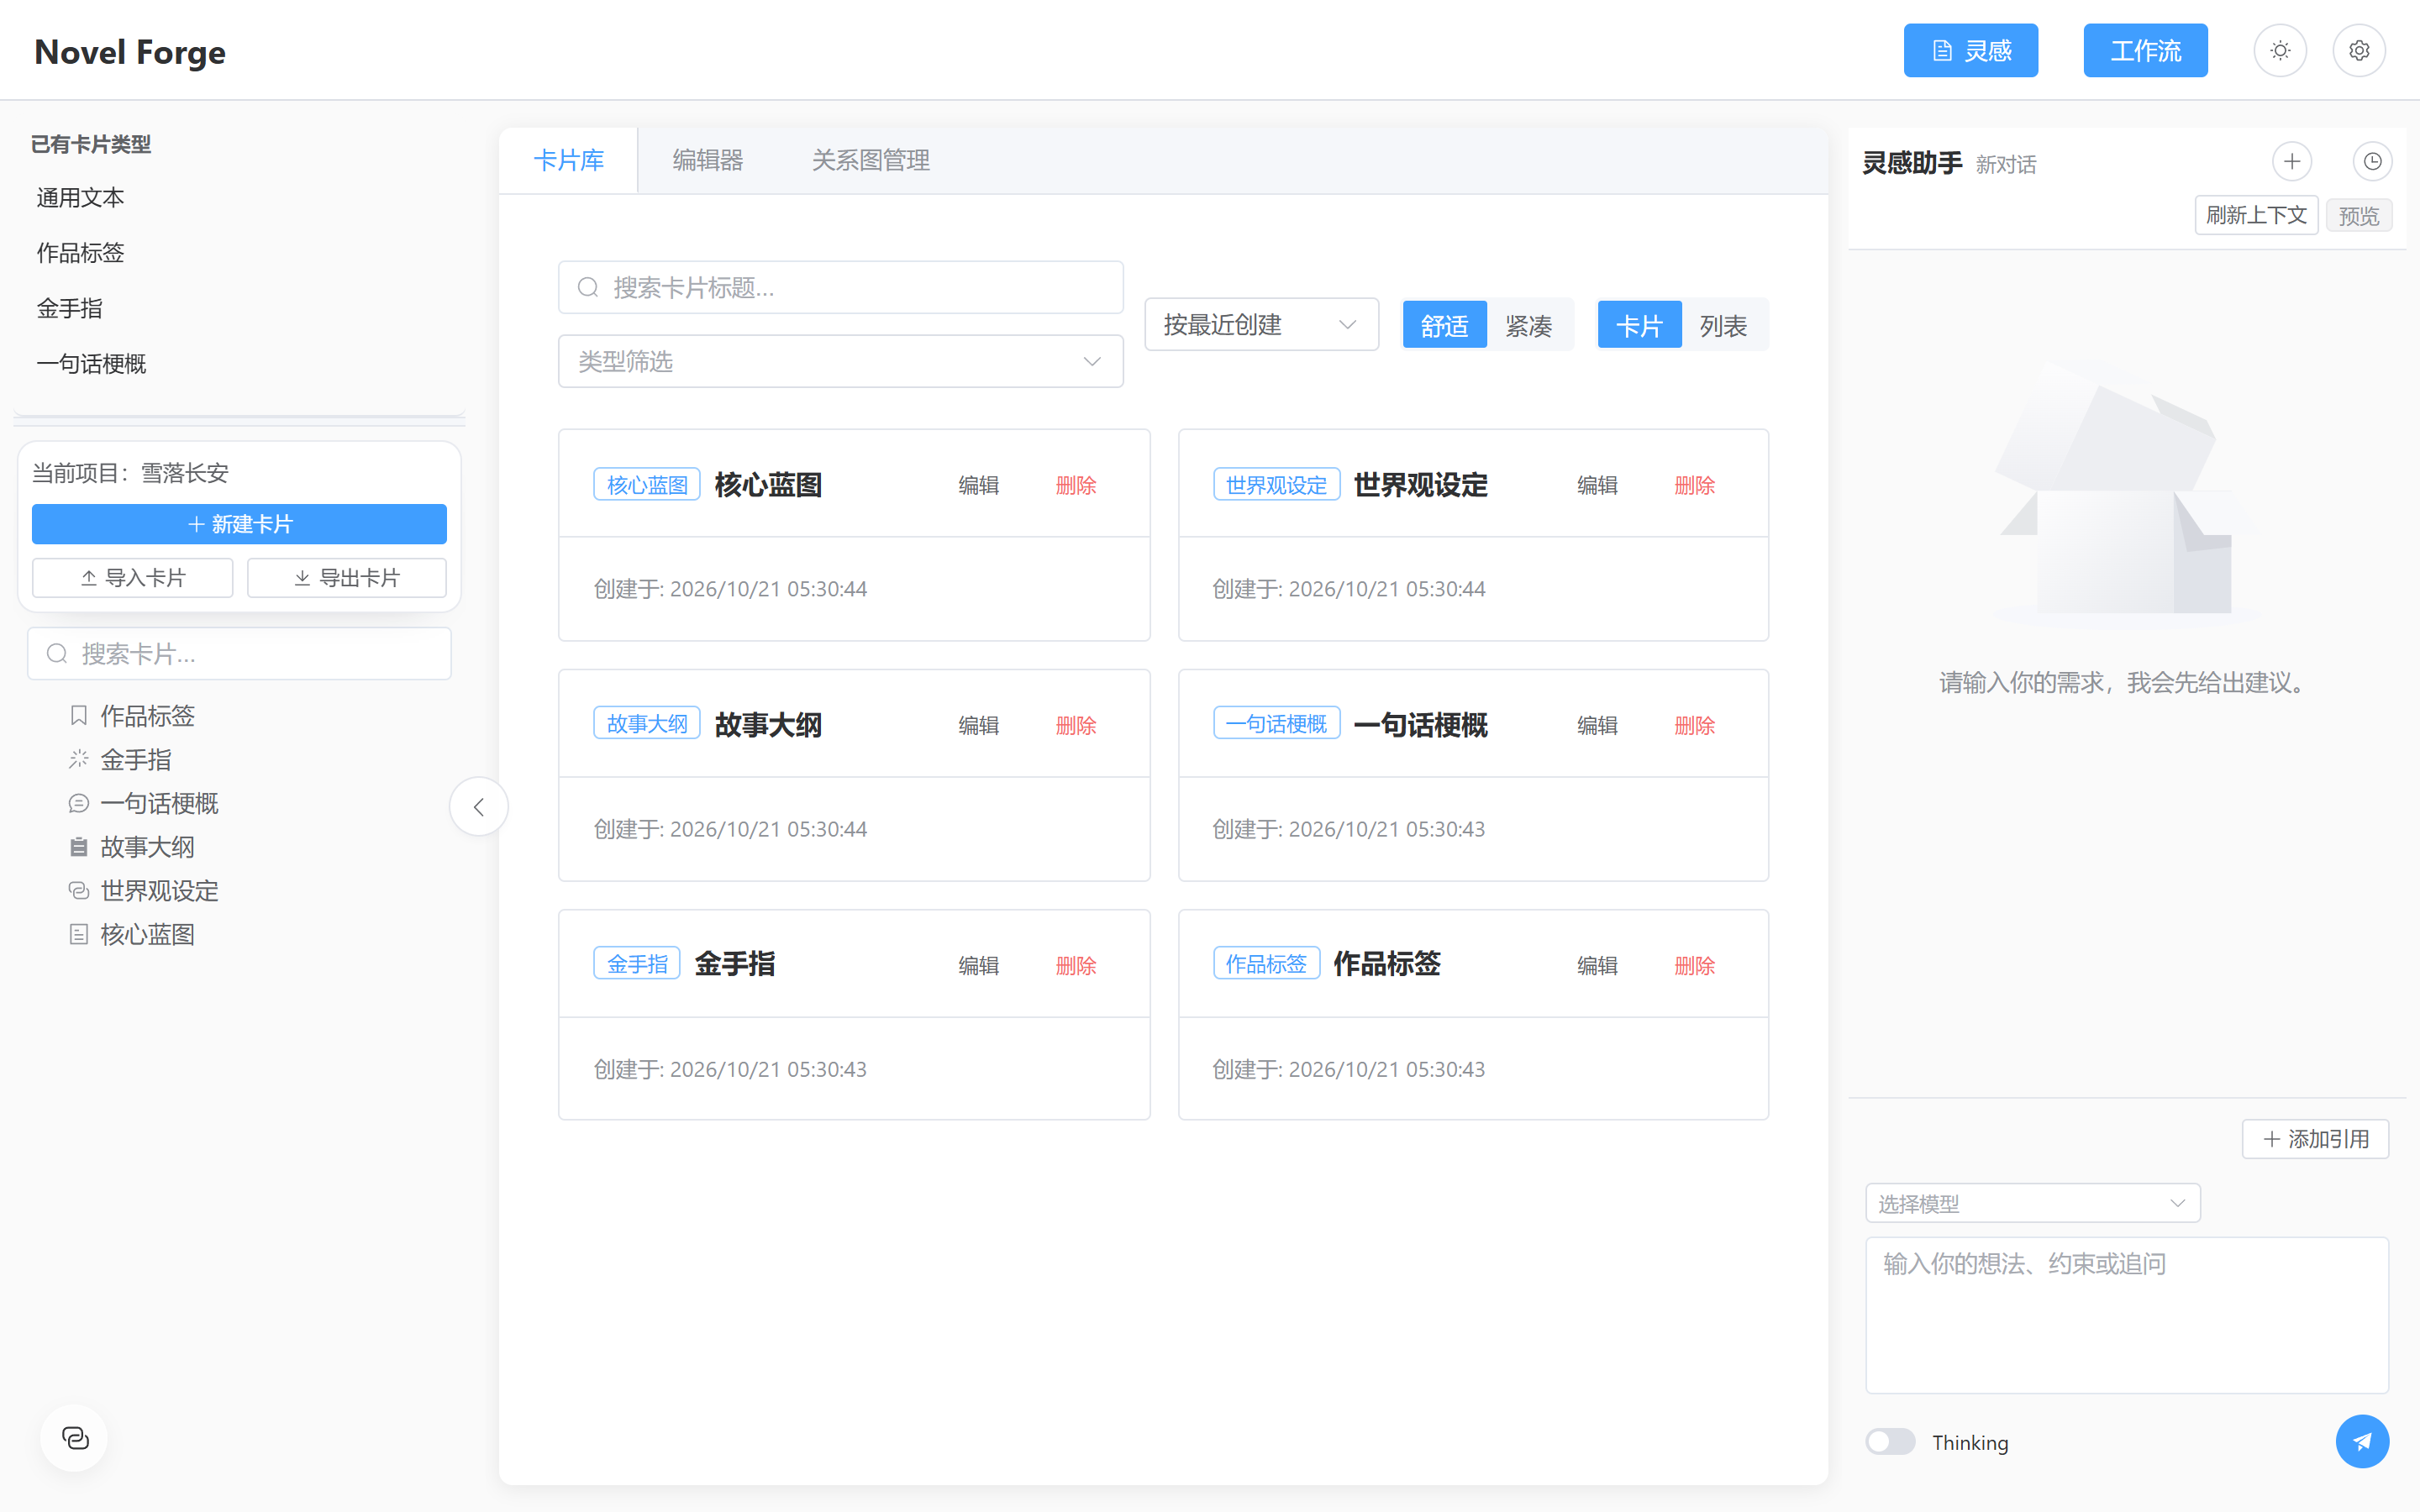The width and height of the screenshot is (2420, 1512).
Task: Open conversation history clock icon
Action: (2372, 161)
